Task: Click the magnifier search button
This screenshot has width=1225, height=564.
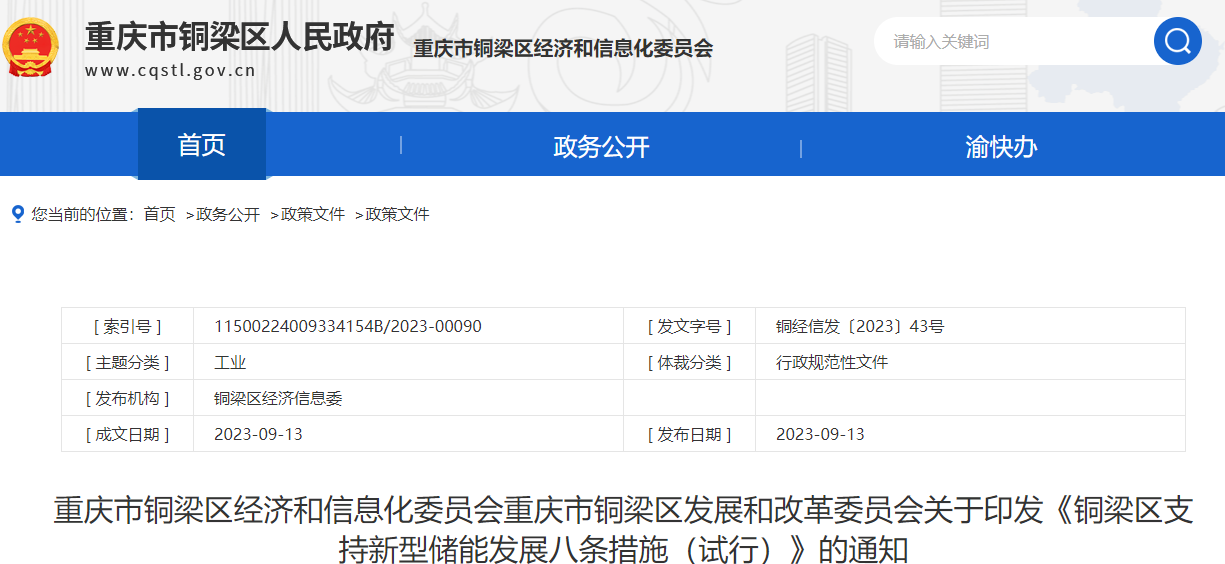Action: 1177,41
